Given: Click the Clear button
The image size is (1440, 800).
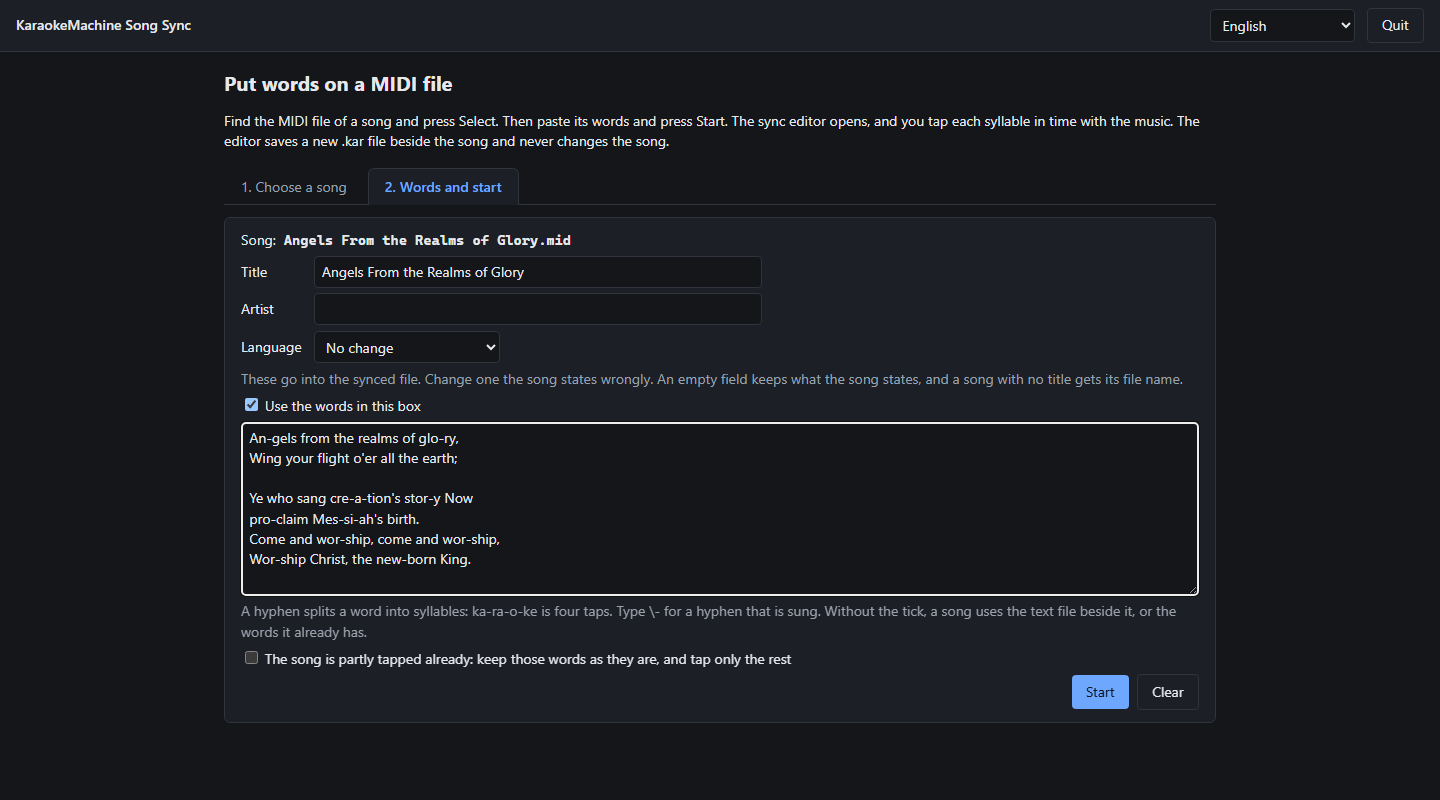Looking at the screenshot, I should tap(1168, 692).
